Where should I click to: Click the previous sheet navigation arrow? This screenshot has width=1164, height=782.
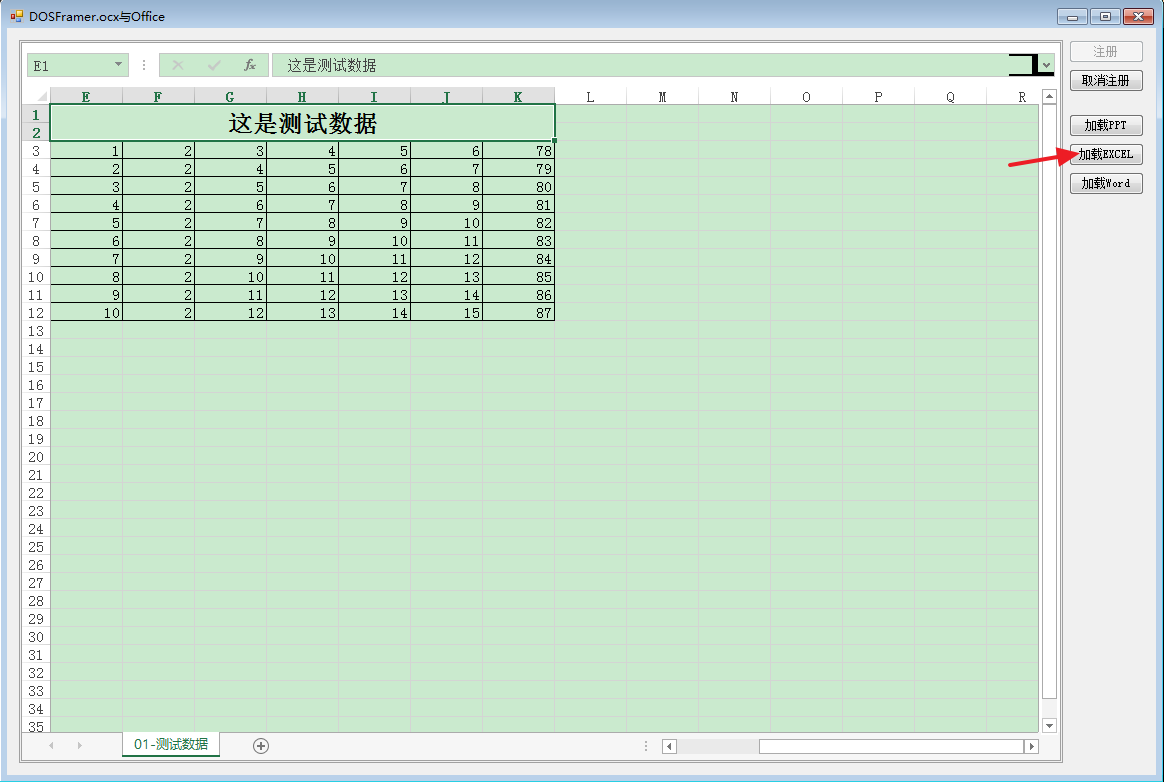pyautogui.click(x=51, y=745)
